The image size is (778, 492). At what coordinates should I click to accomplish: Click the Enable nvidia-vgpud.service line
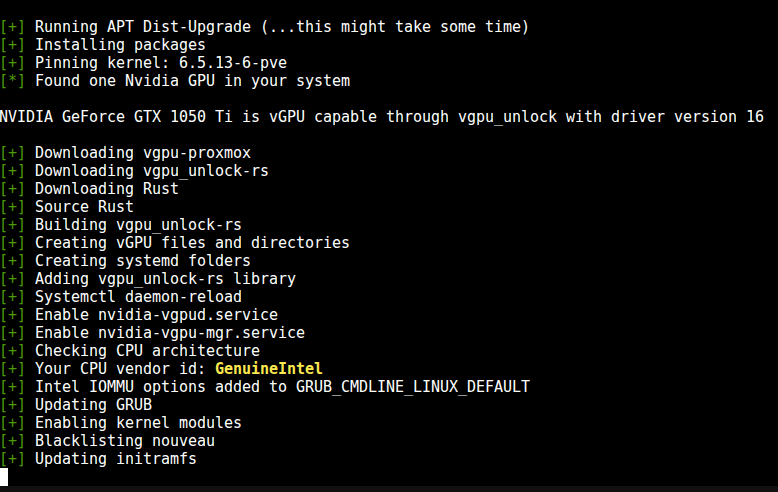tap(139, 314)
